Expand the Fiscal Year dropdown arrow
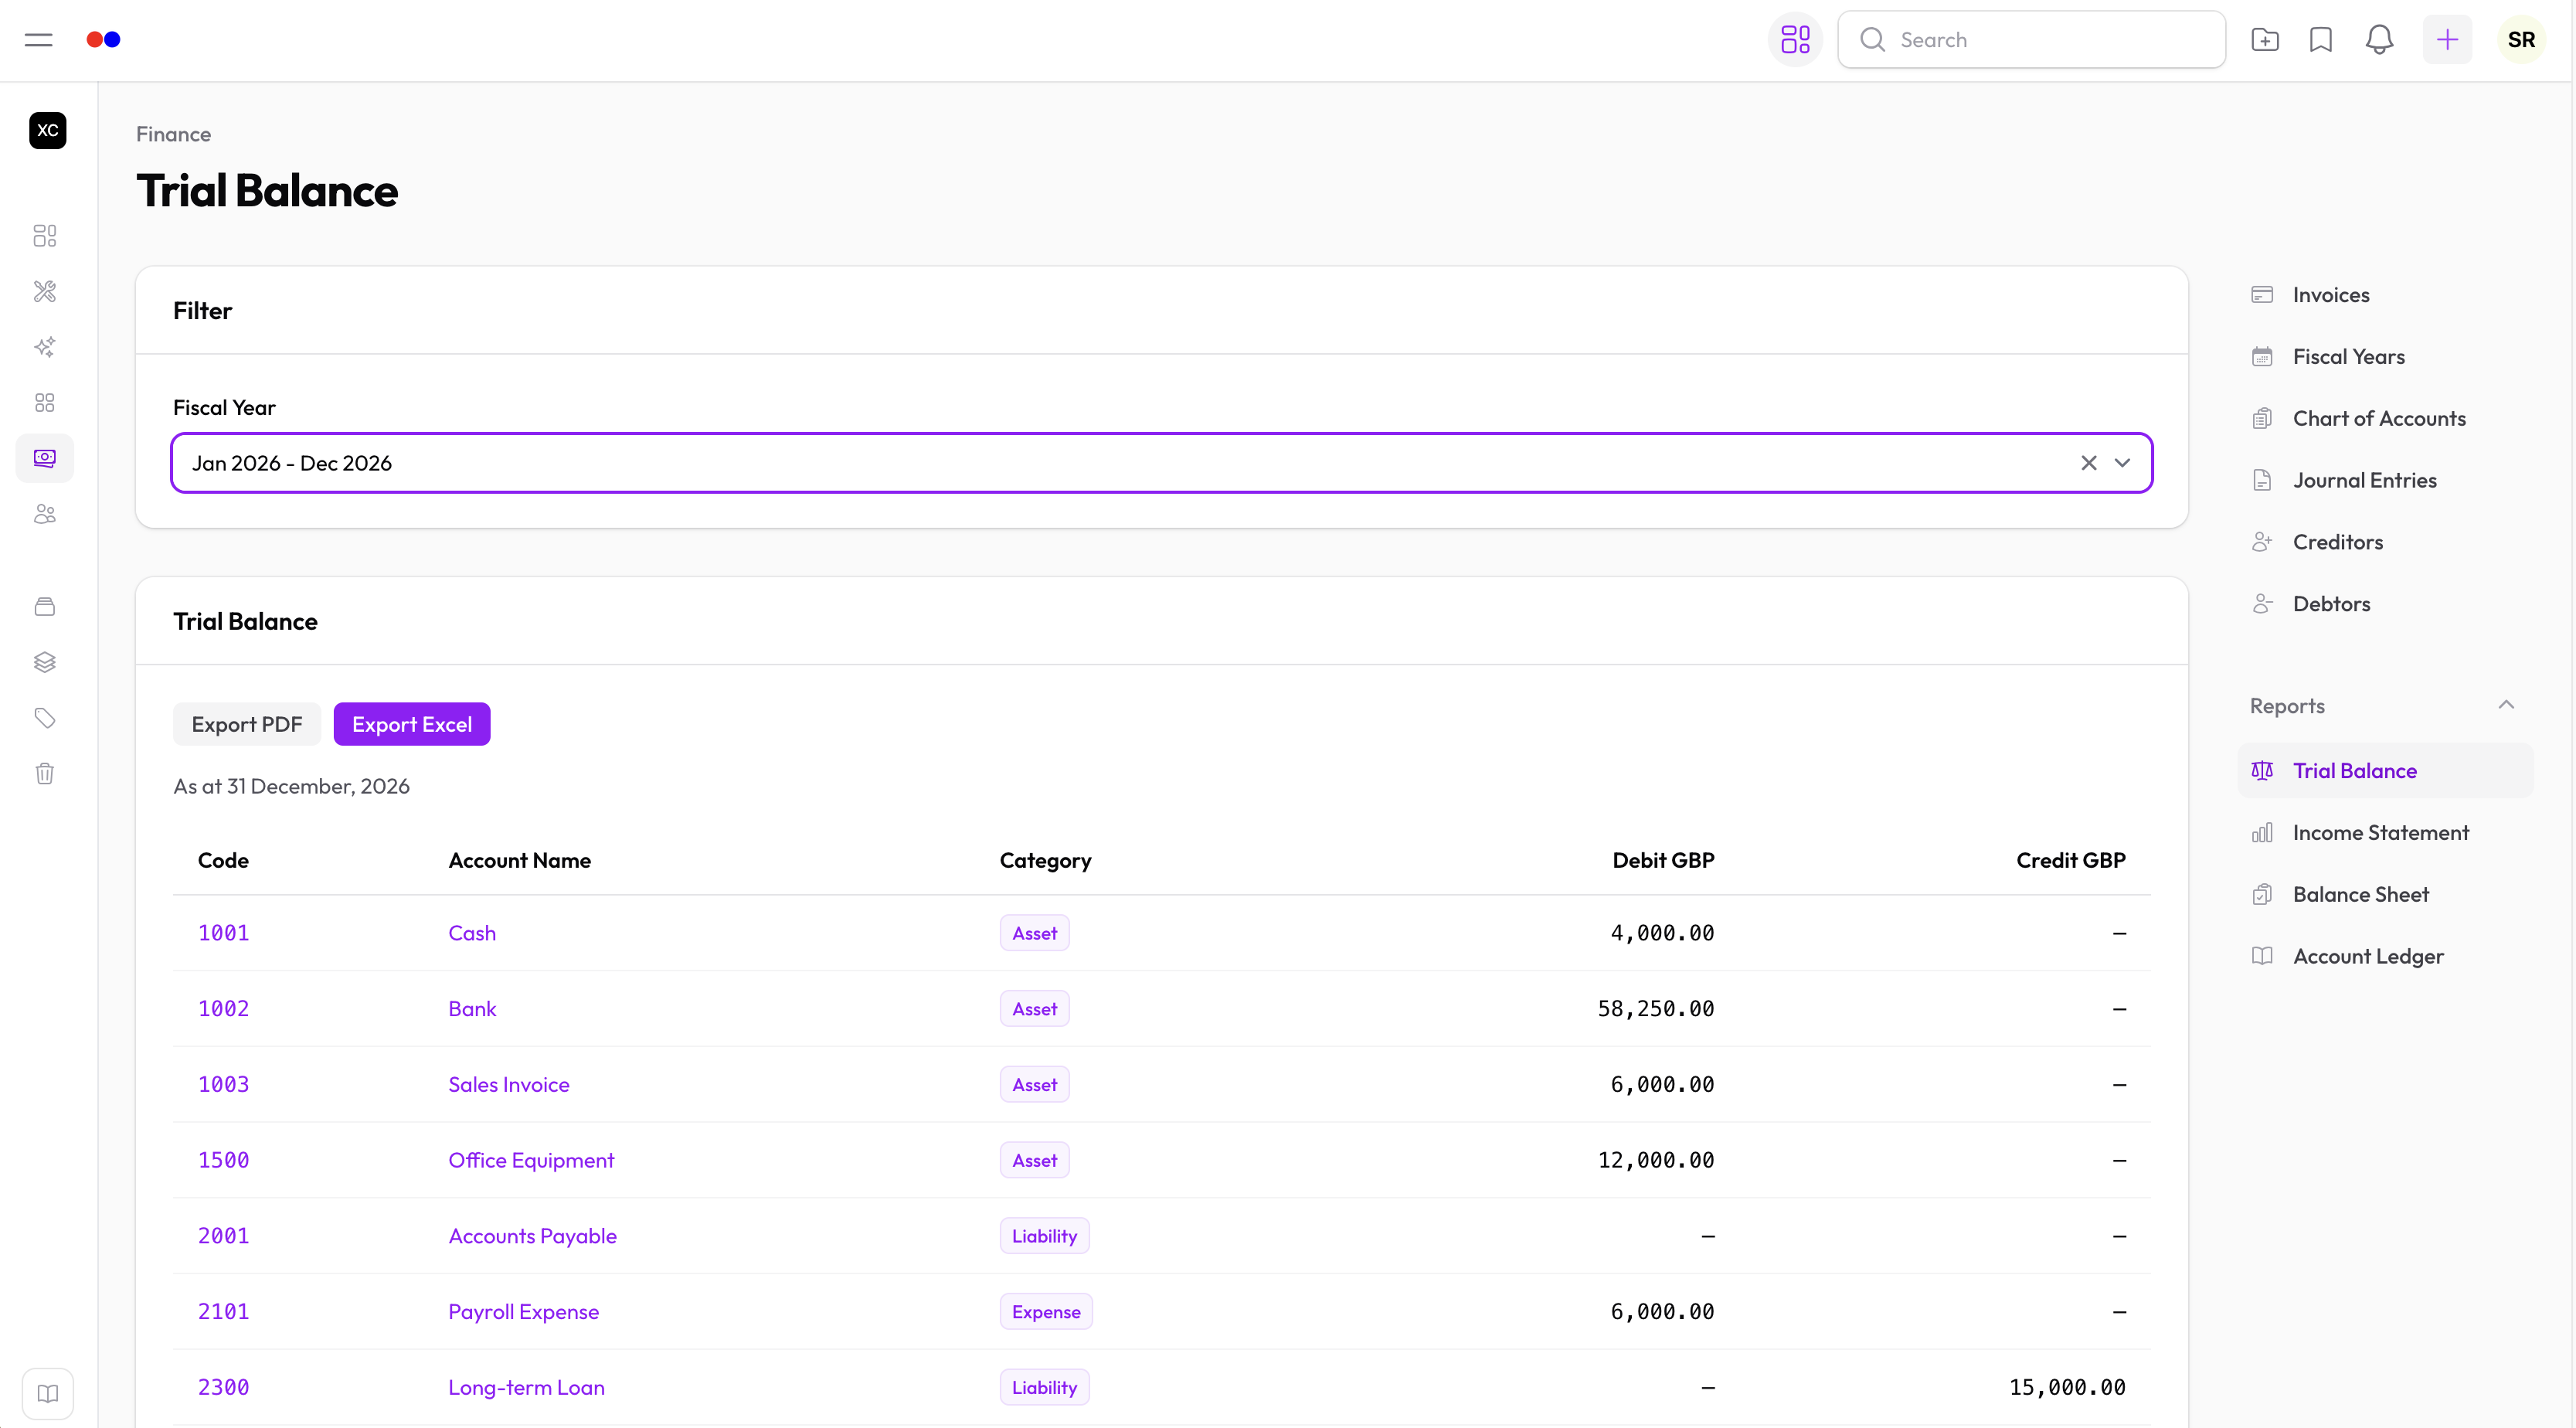2576x1428 pixels. click(x=2121, y=463)
